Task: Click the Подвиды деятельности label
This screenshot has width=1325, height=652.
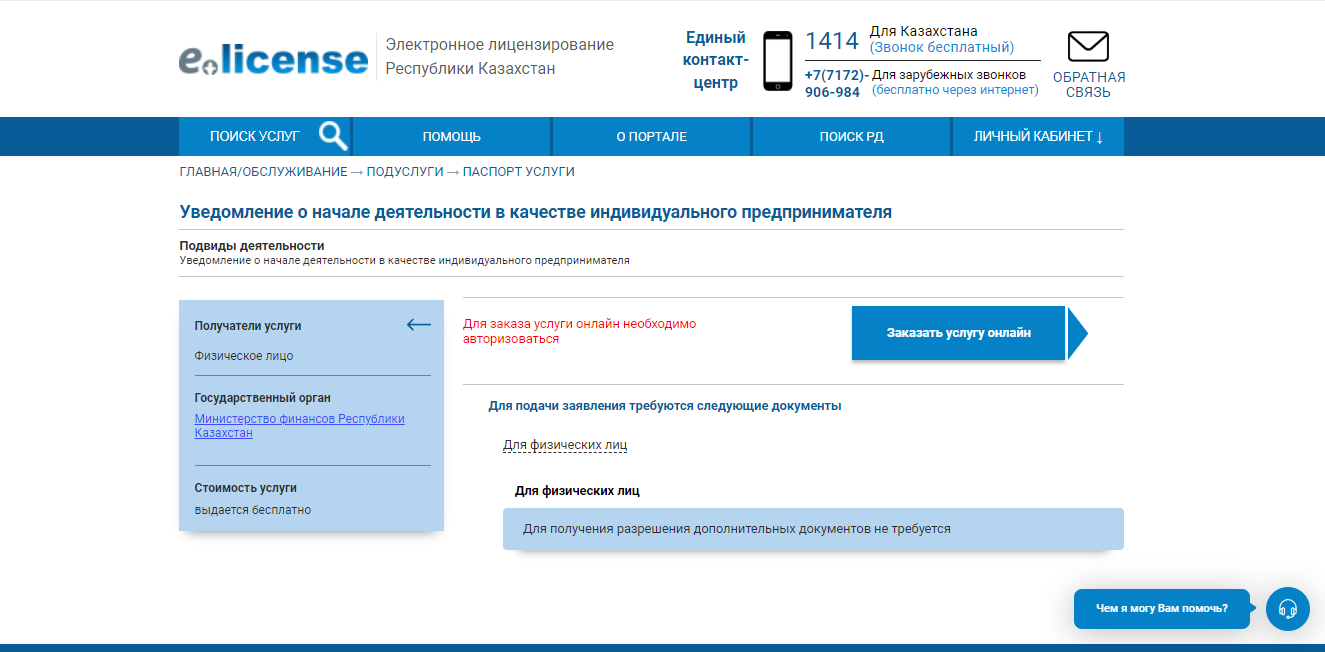Action: click(252, 246)
